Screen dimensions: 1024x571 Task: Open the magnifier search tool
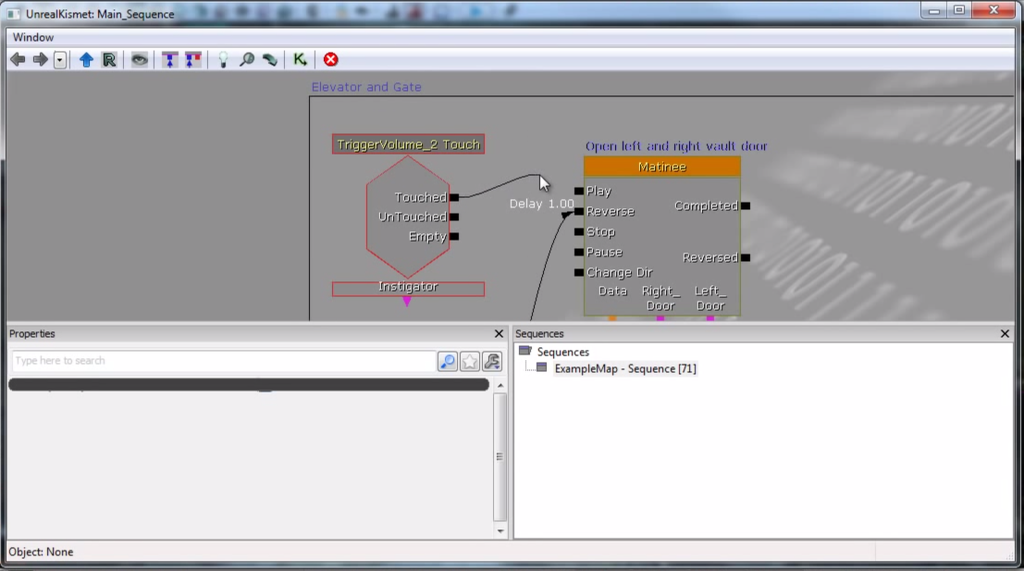coord(247,60)
